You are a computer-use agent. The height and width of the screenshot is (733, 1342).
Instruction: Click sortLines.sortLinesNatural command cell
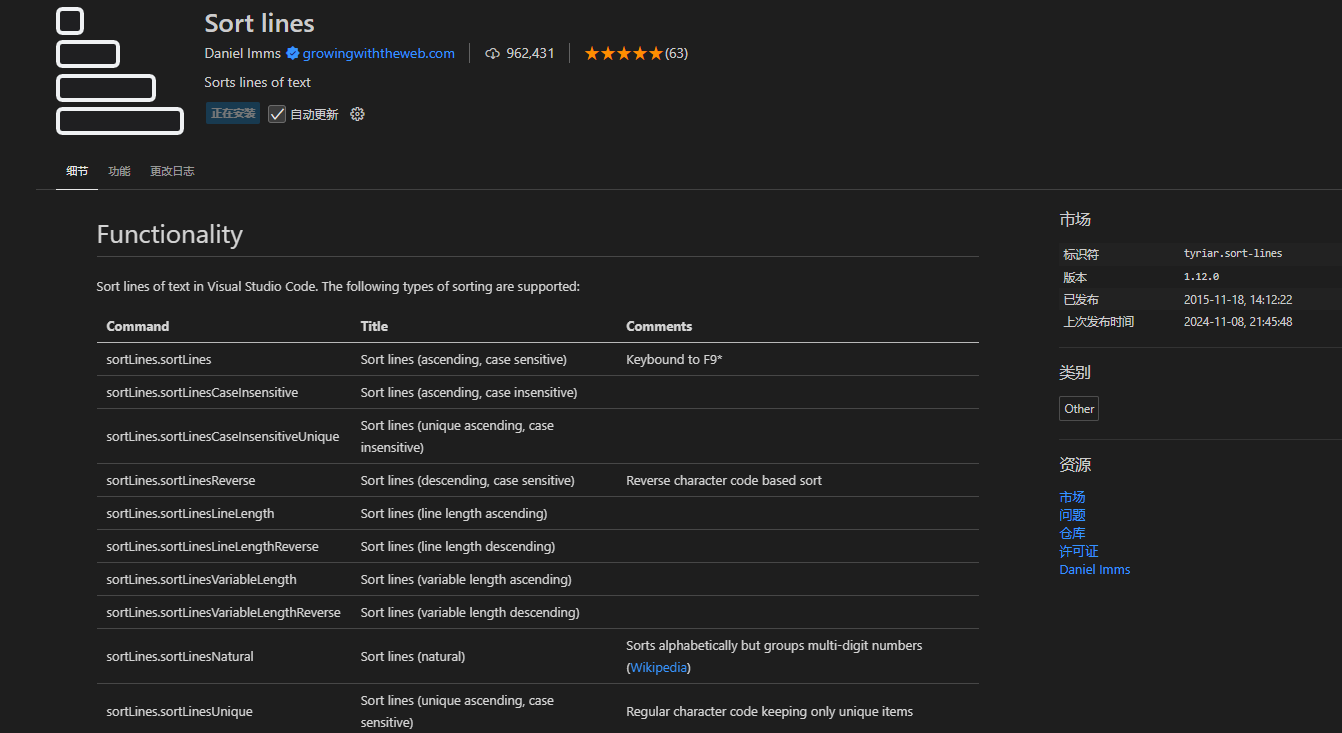pos(180,656)
